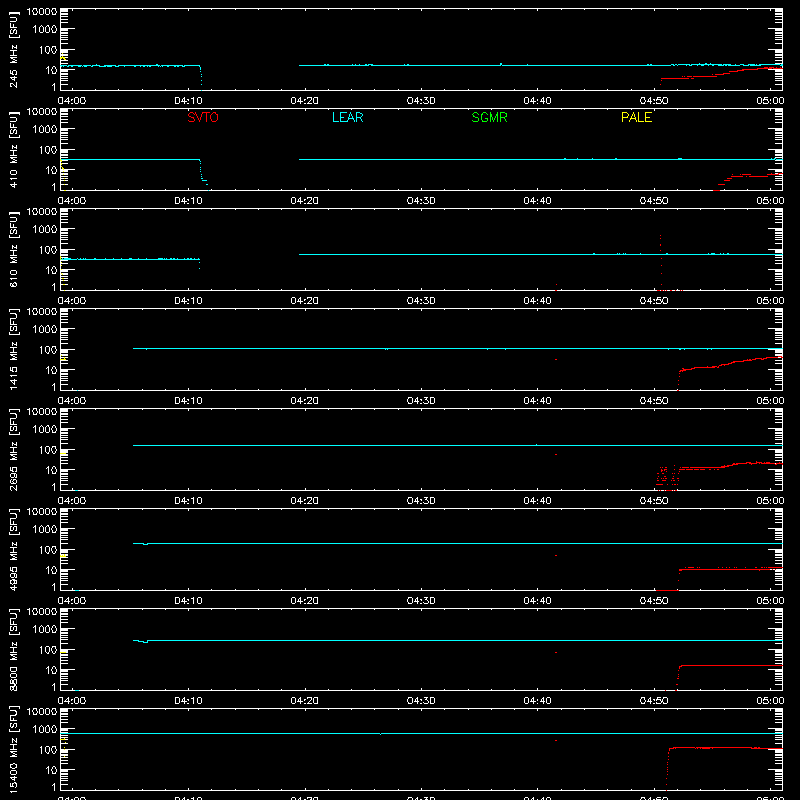This screenshot has height=800, width=800.
Task: Click 04:10 time label under 245 MHz plot
Action: (188, 101)
